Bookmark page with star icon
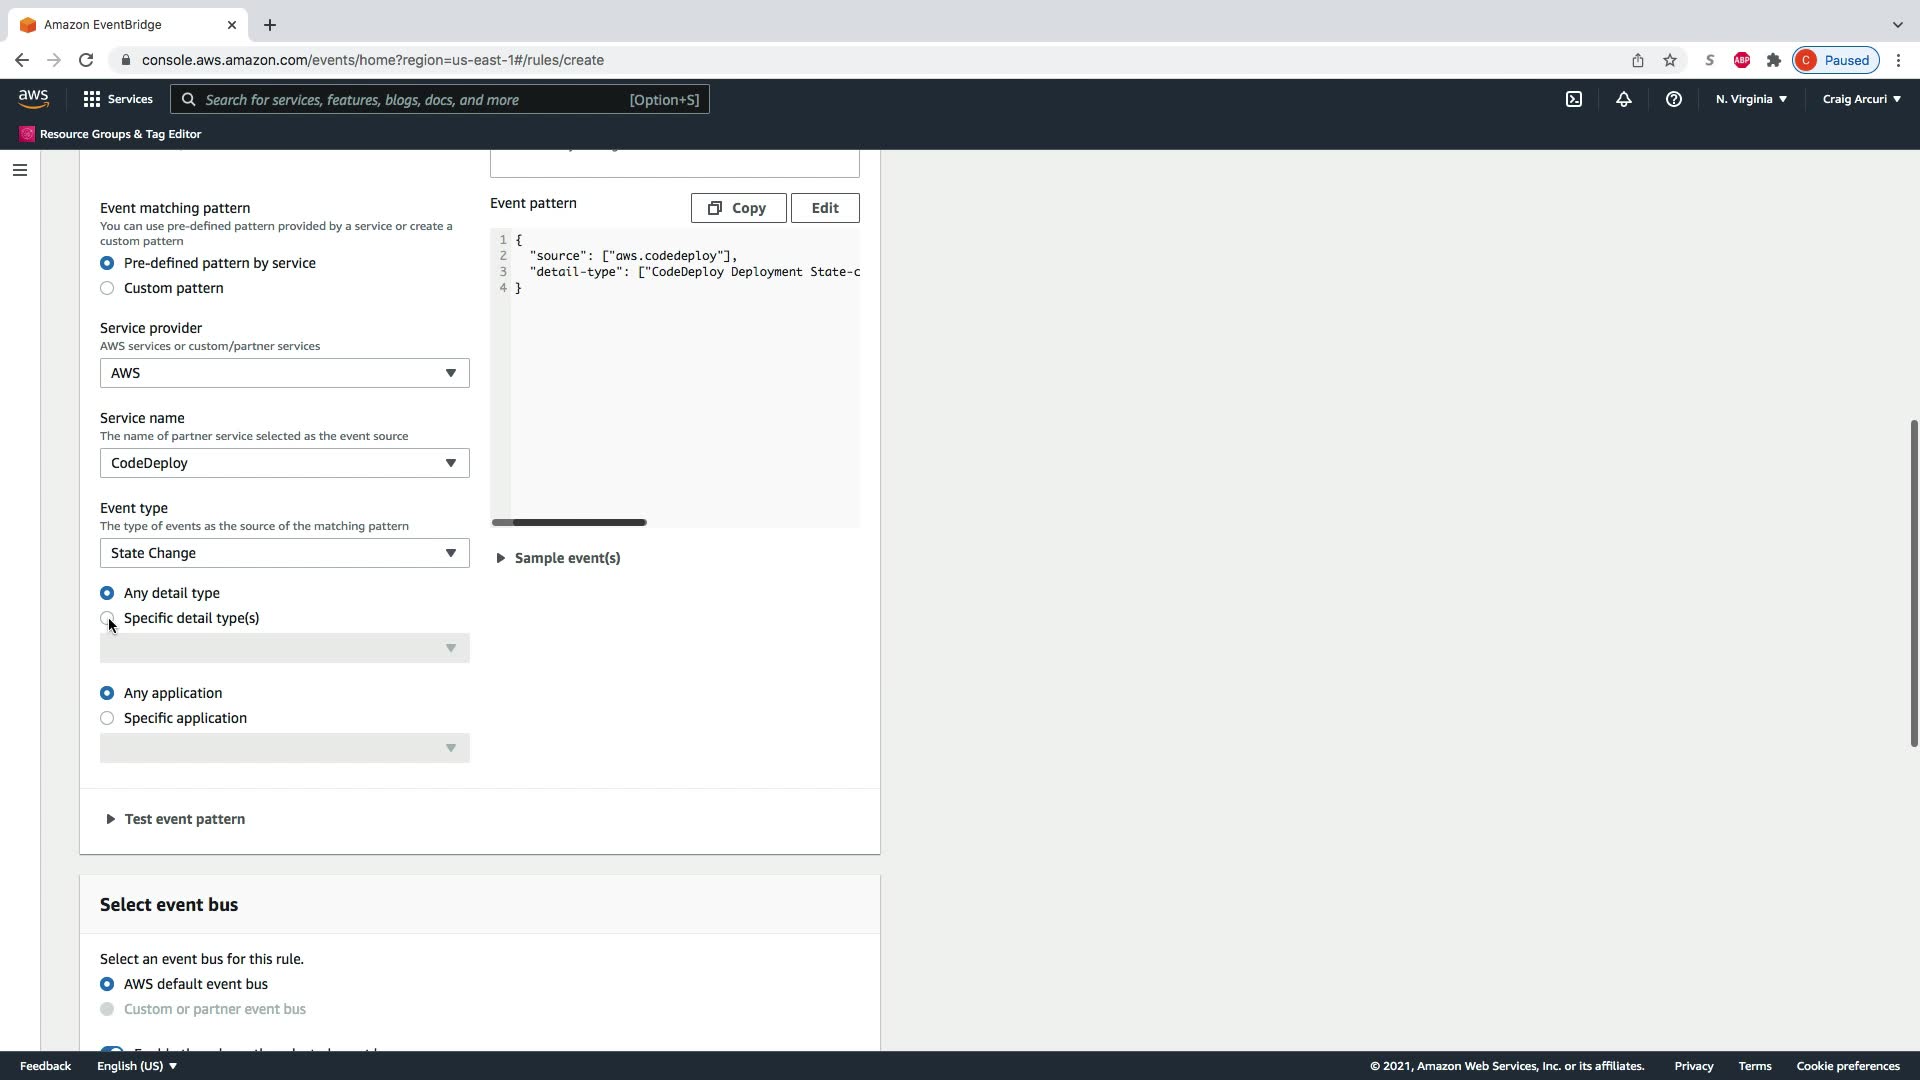1920x1080 pixels. pos(1669,60)
